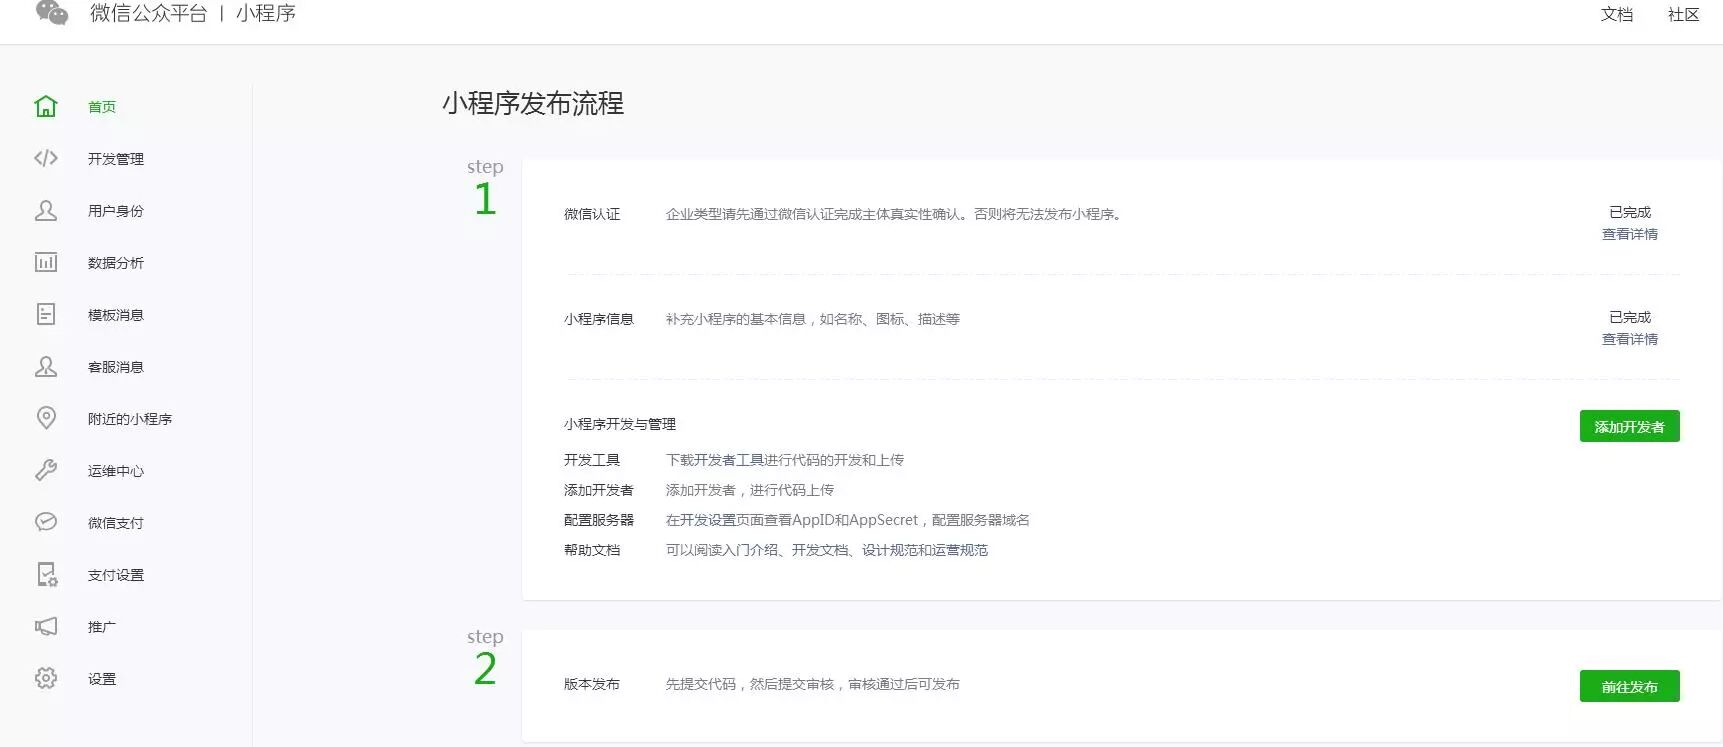Click description 补充小程序的基本信息
Viewport: 1723px width, 747px height.
coord(813,319)
